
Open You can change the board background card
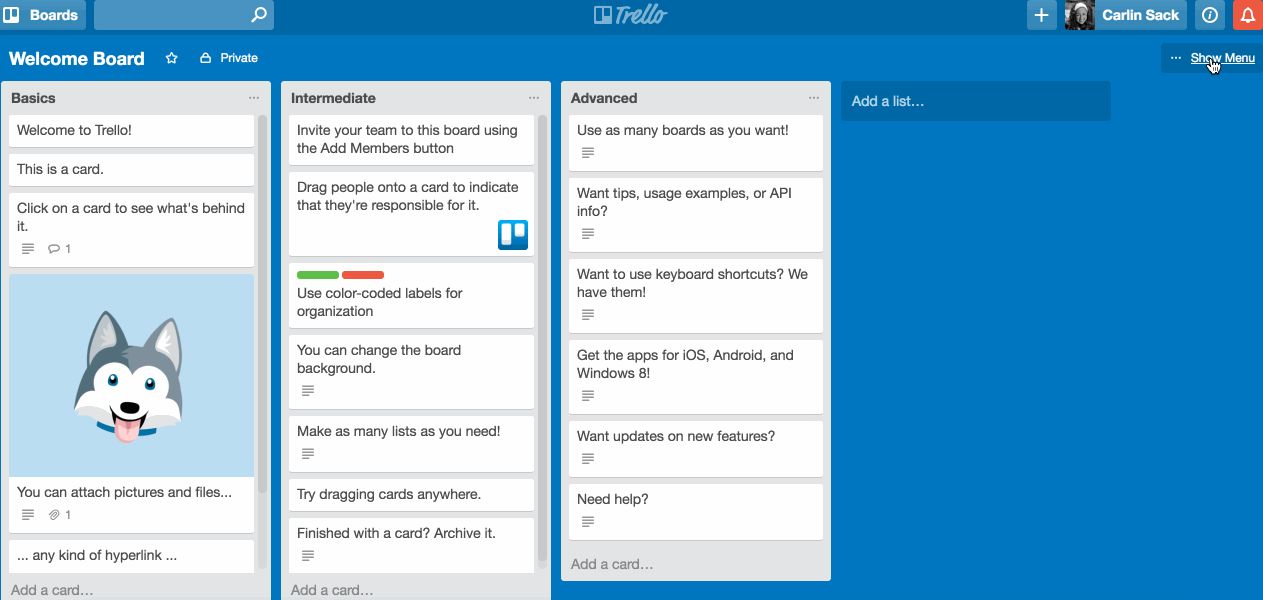[412, 372]
